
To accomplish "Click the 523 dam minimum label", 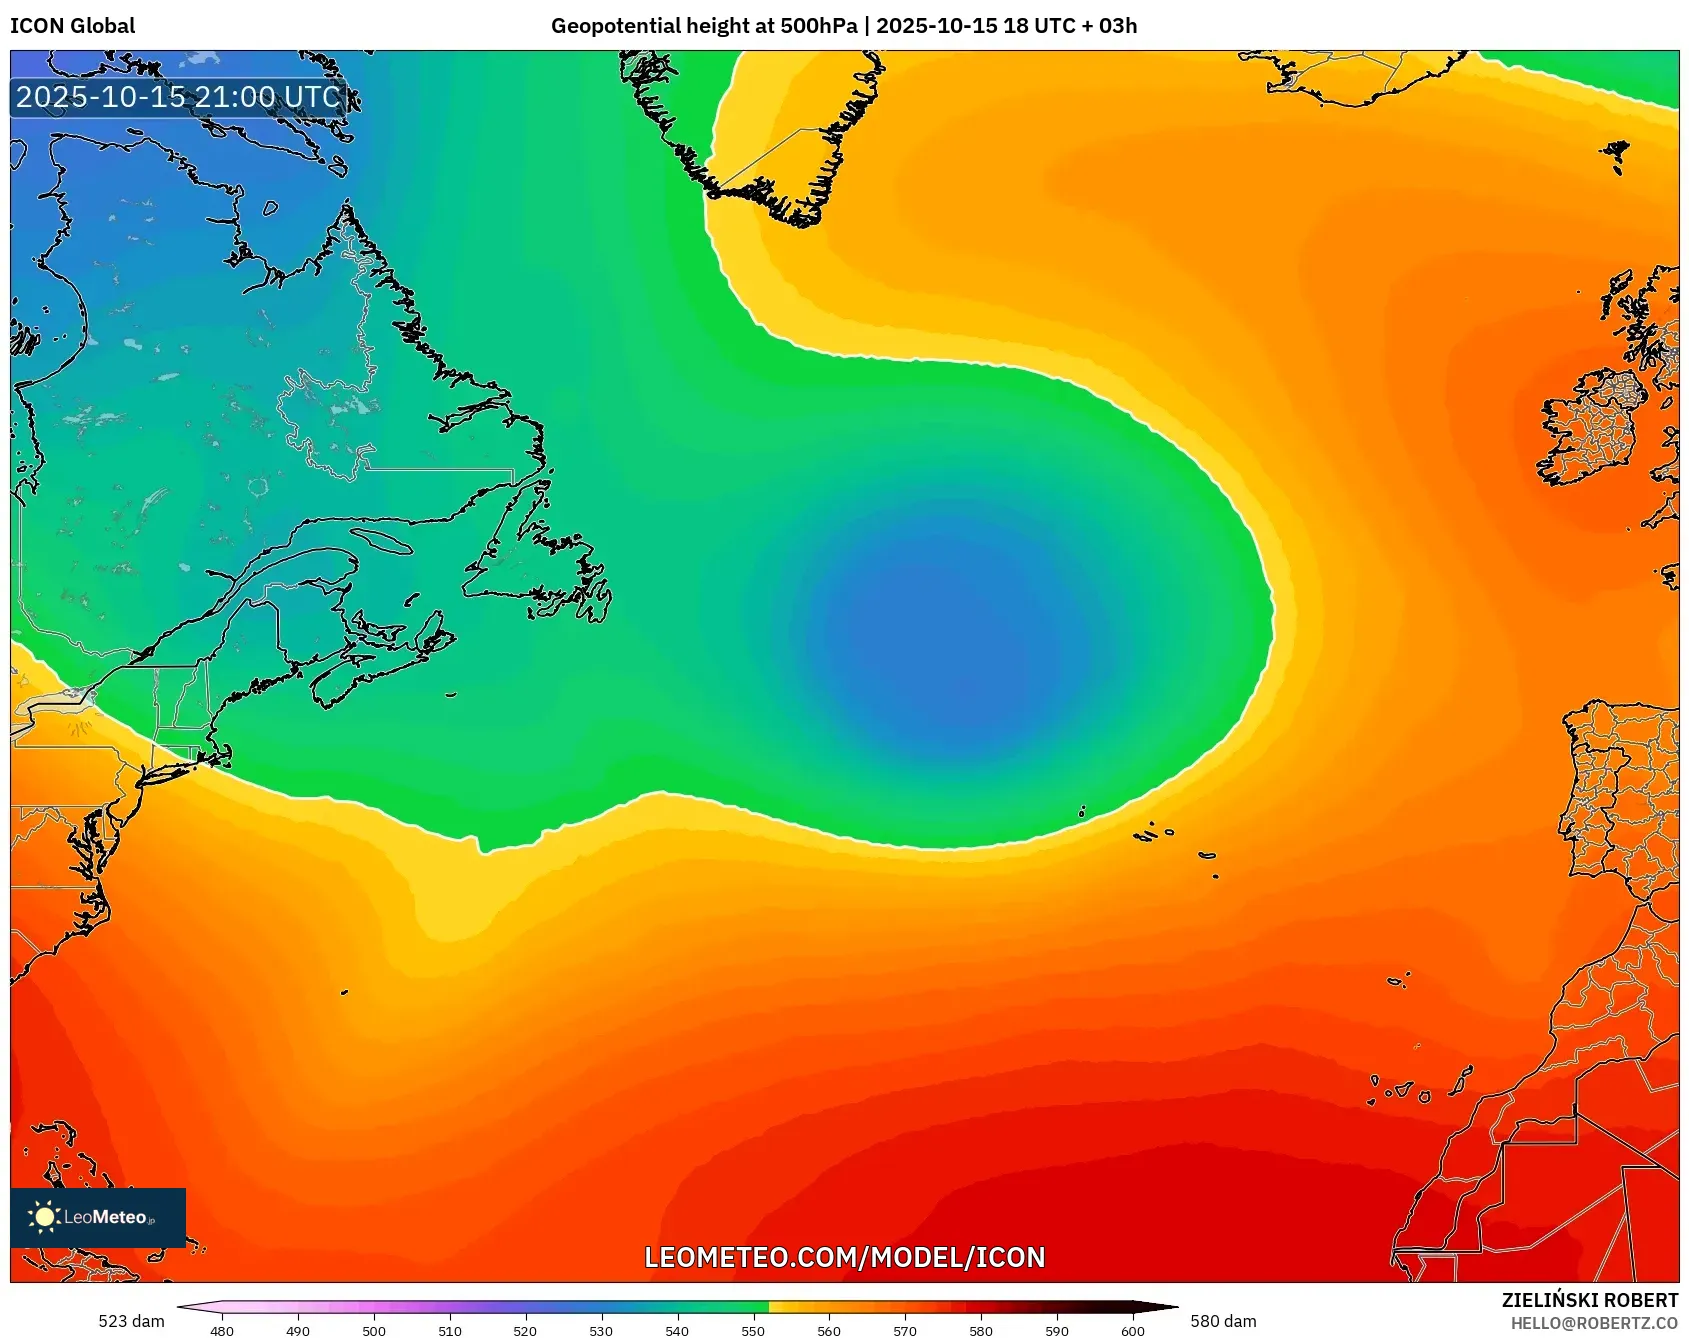I will click(x=131, y=1321).
